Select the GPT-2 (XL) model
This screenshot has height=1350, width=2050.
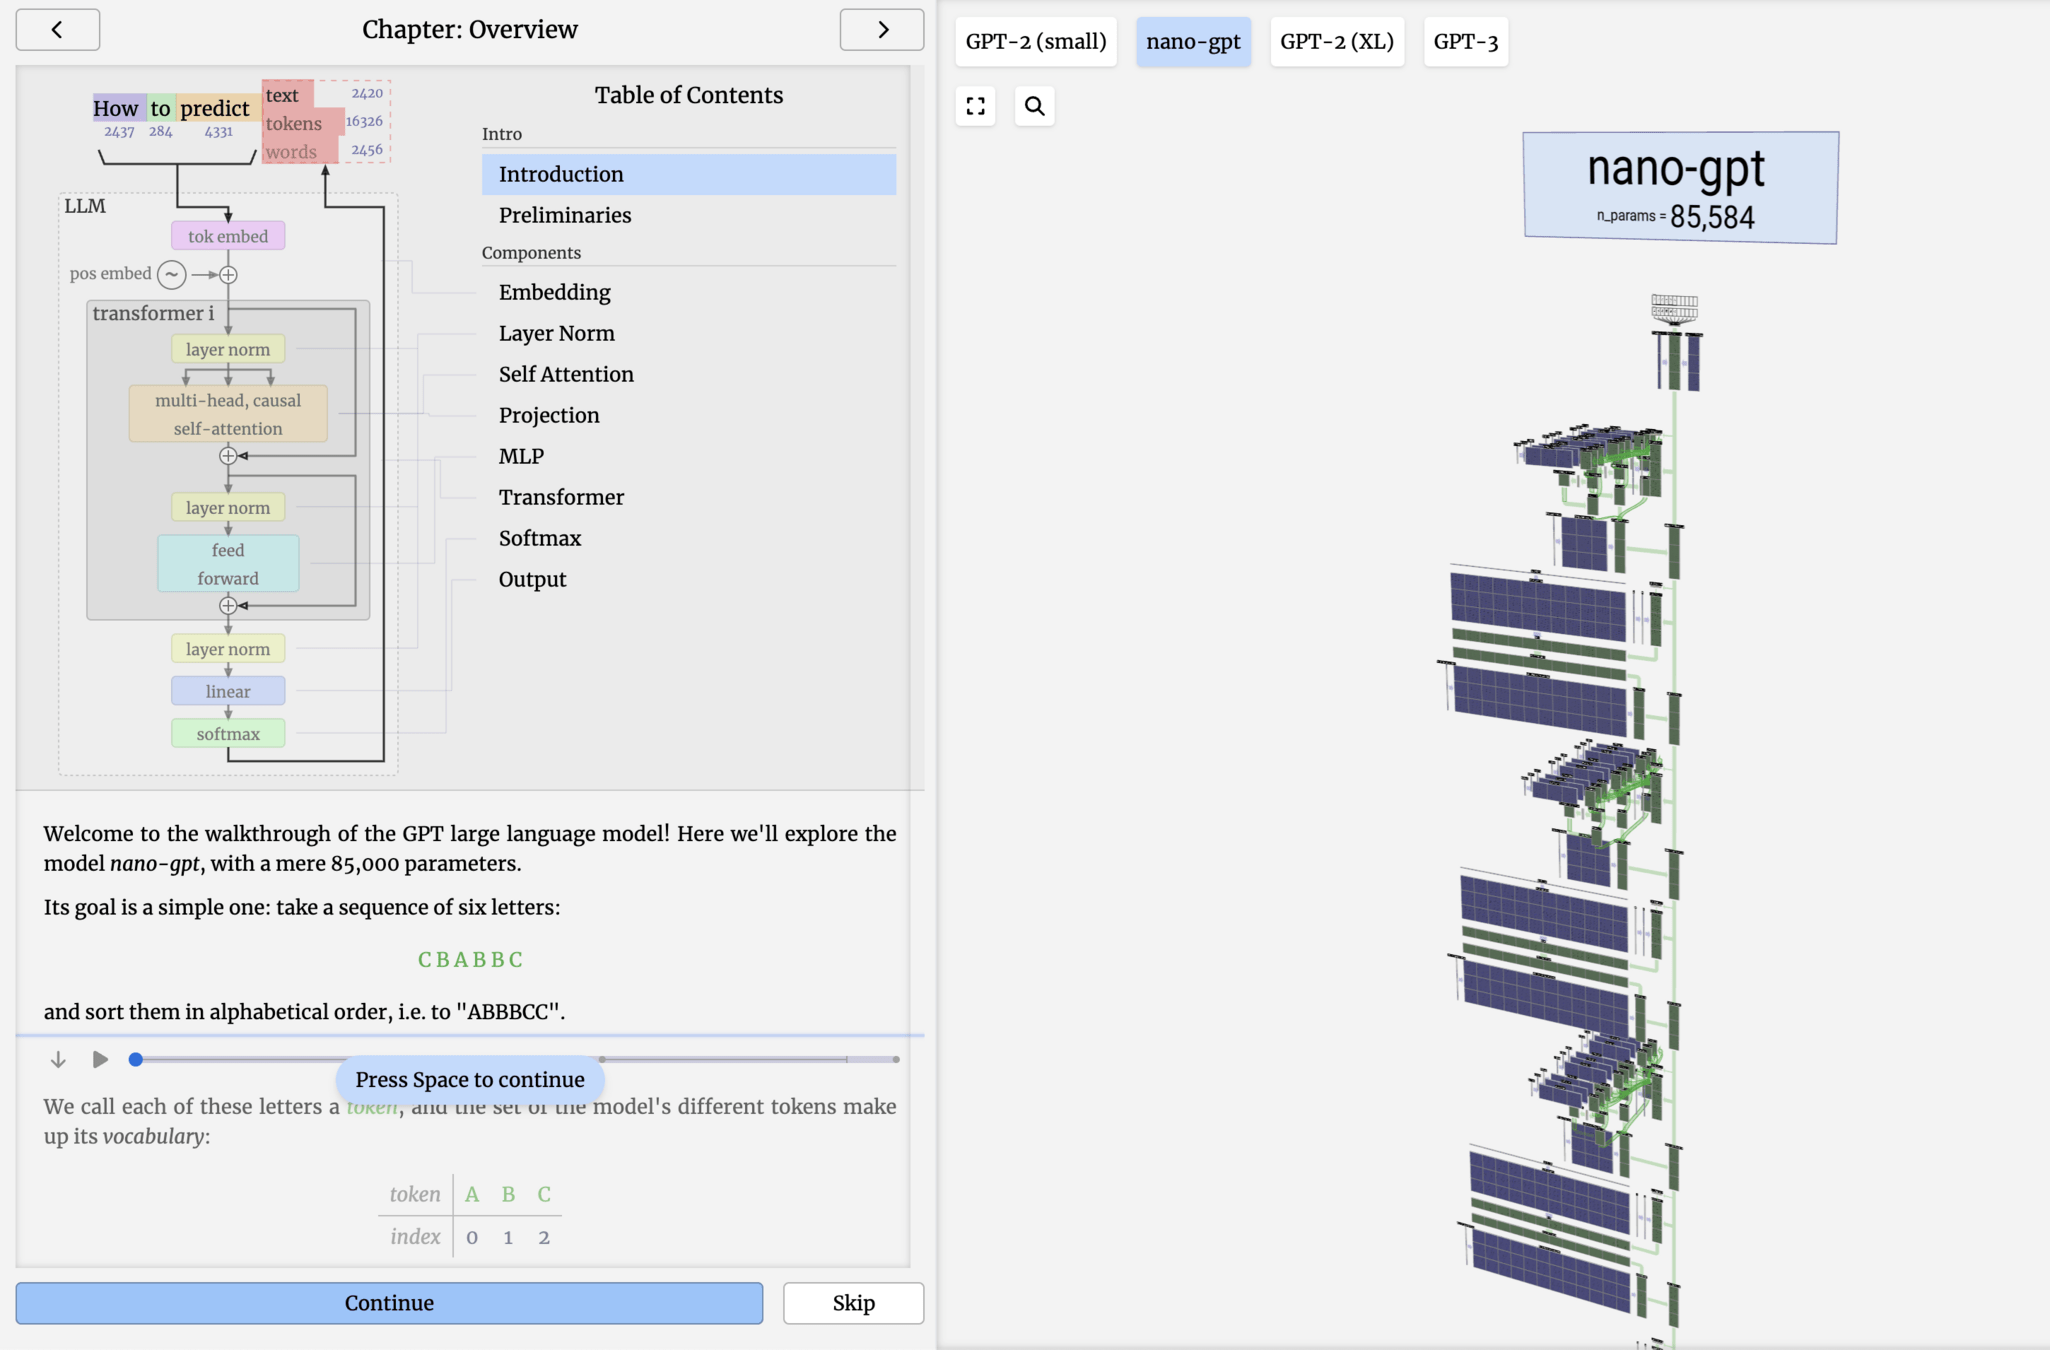coord(1336,42)
